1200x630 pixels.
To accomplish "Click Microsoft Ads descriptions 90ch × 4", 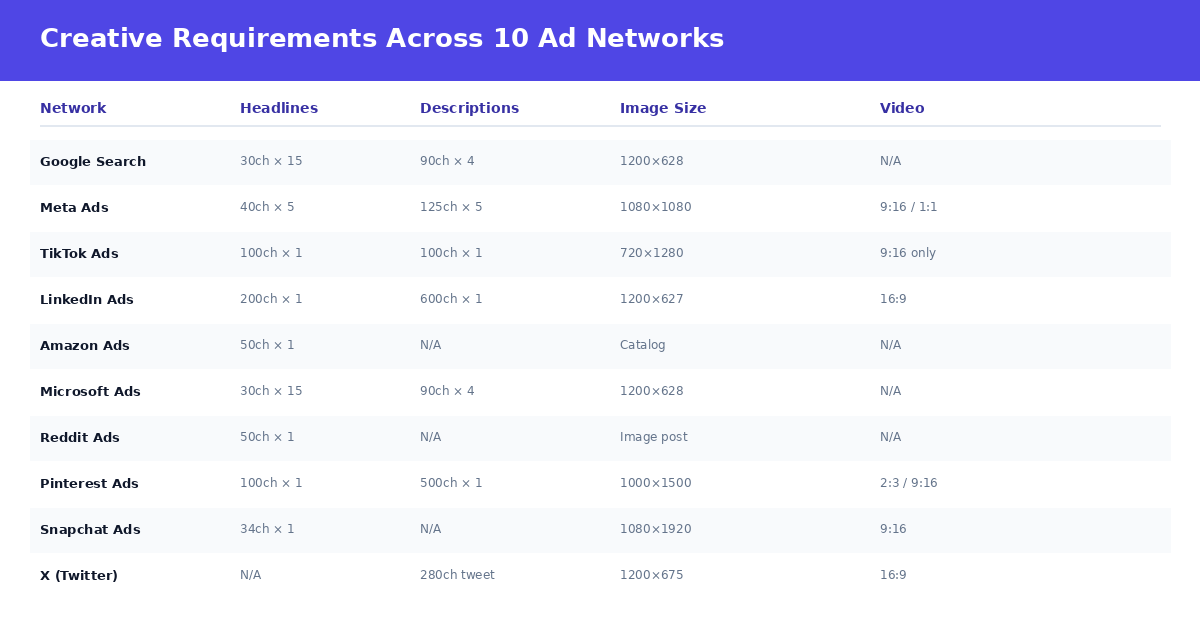I will tap(447, 391).
